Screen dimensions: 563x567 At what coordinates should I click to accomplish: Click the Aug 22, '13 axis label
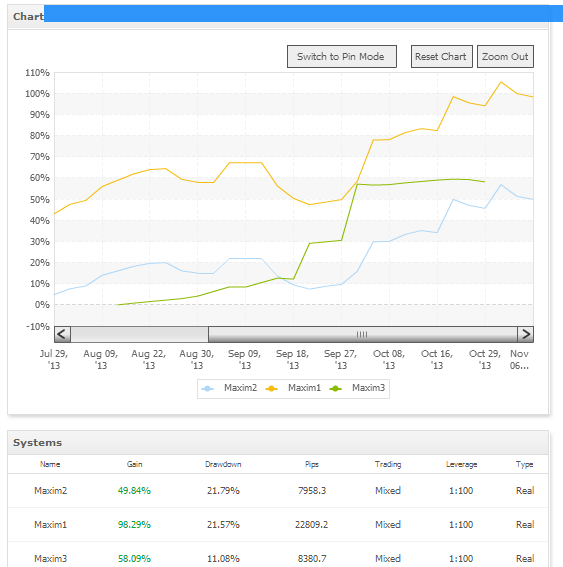coord(149,359)
